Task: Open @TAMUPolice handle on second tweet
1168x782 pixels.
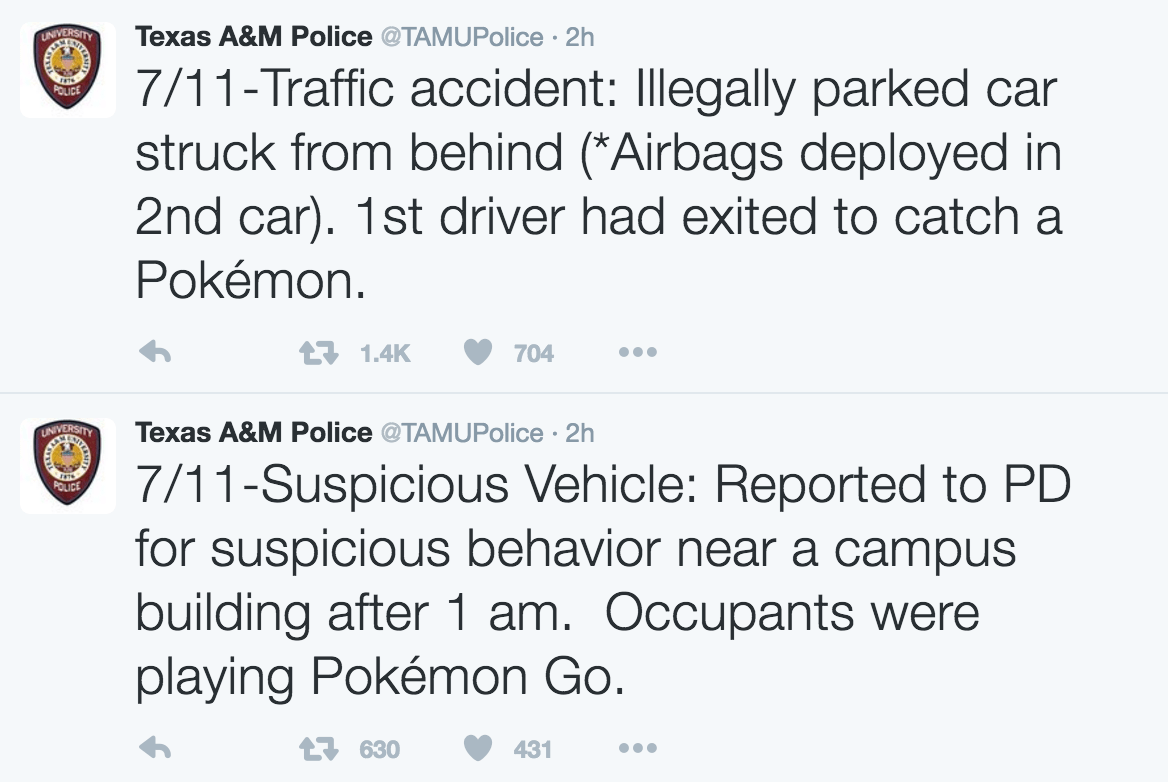Action: [462, 433]
